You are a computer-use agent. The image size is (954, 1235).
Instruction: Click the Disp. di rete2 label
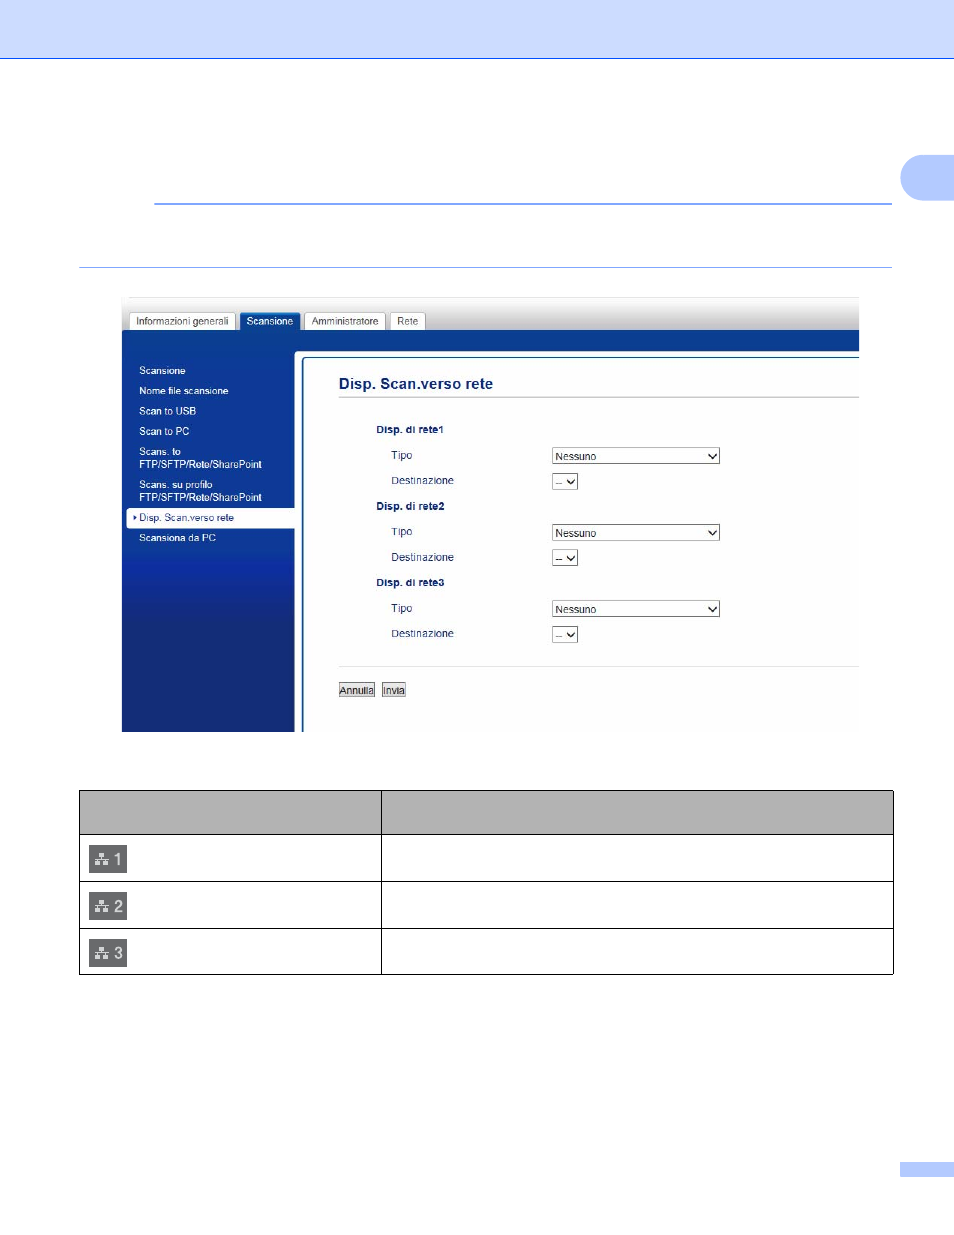410,506
